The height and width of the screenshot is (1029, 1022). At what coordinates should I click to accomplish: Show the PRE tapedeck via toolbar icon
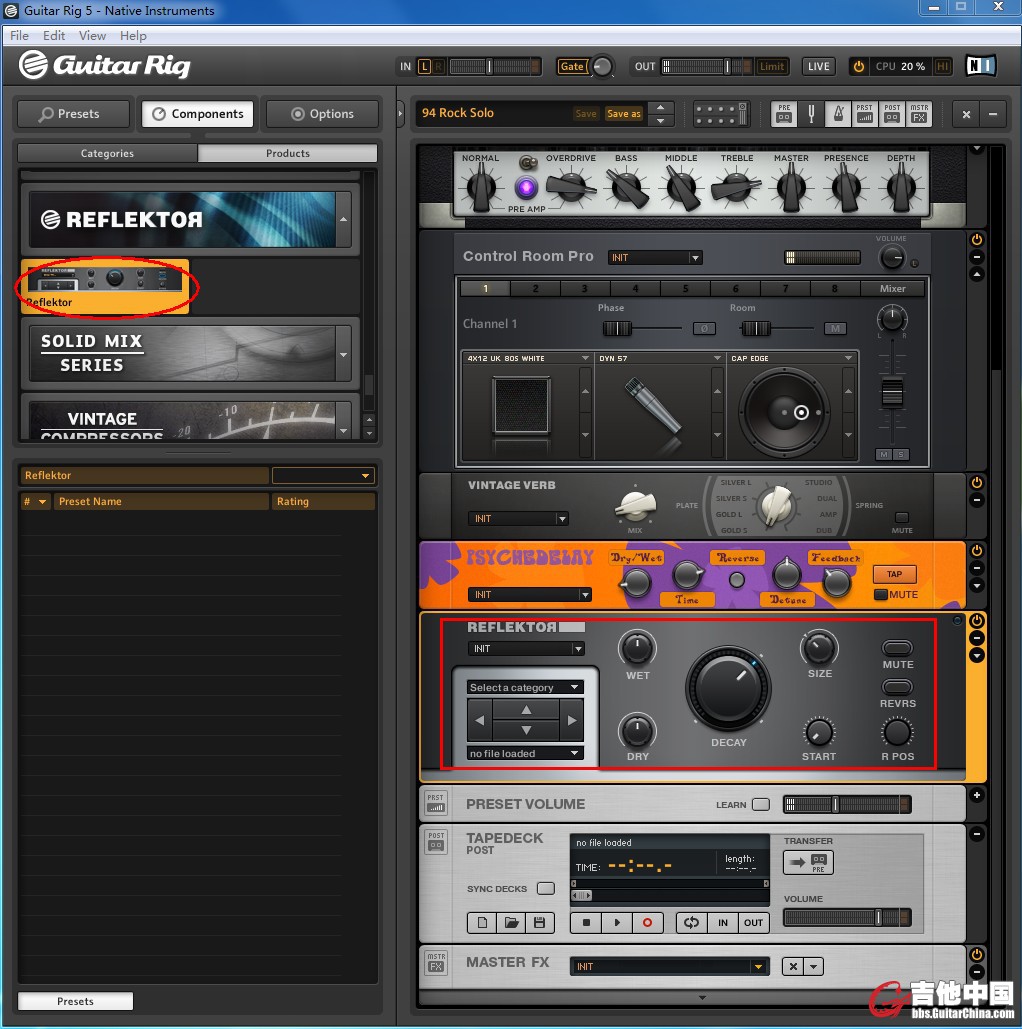784,114
